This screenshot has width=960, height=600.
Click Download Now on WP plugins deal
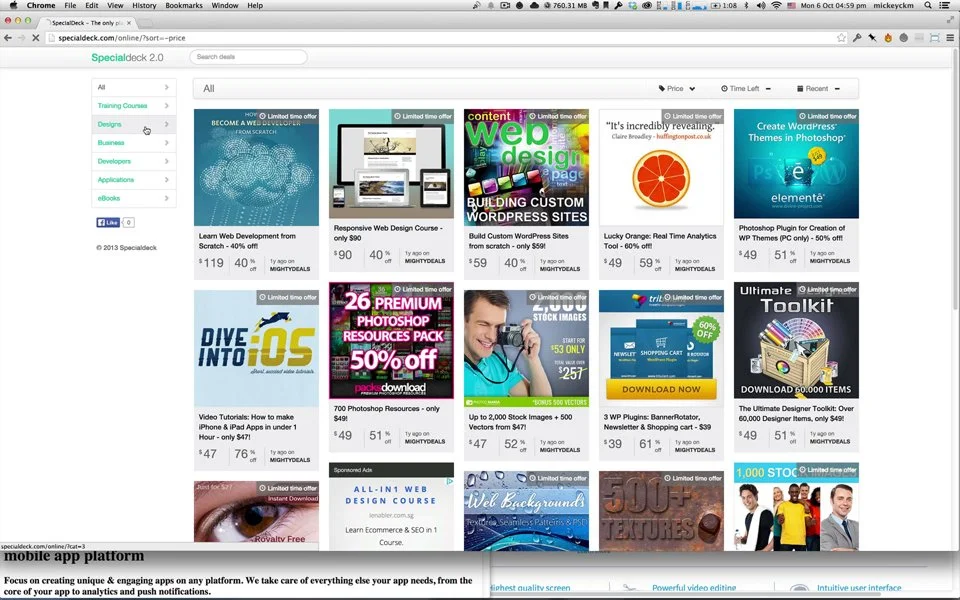point(661,389)
